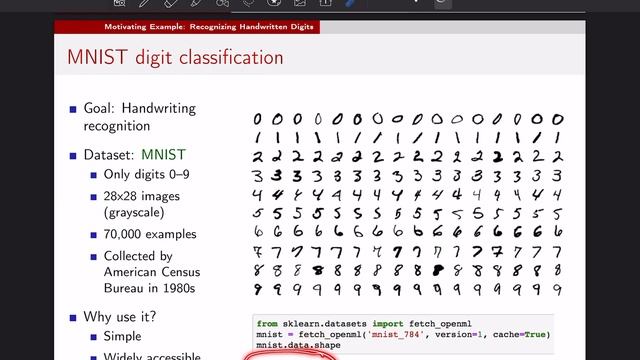640x360 pixels.
Task: Click the 'Widely accessible' sub-bullet
Action: pyautogui.click(x=152, y=356)
